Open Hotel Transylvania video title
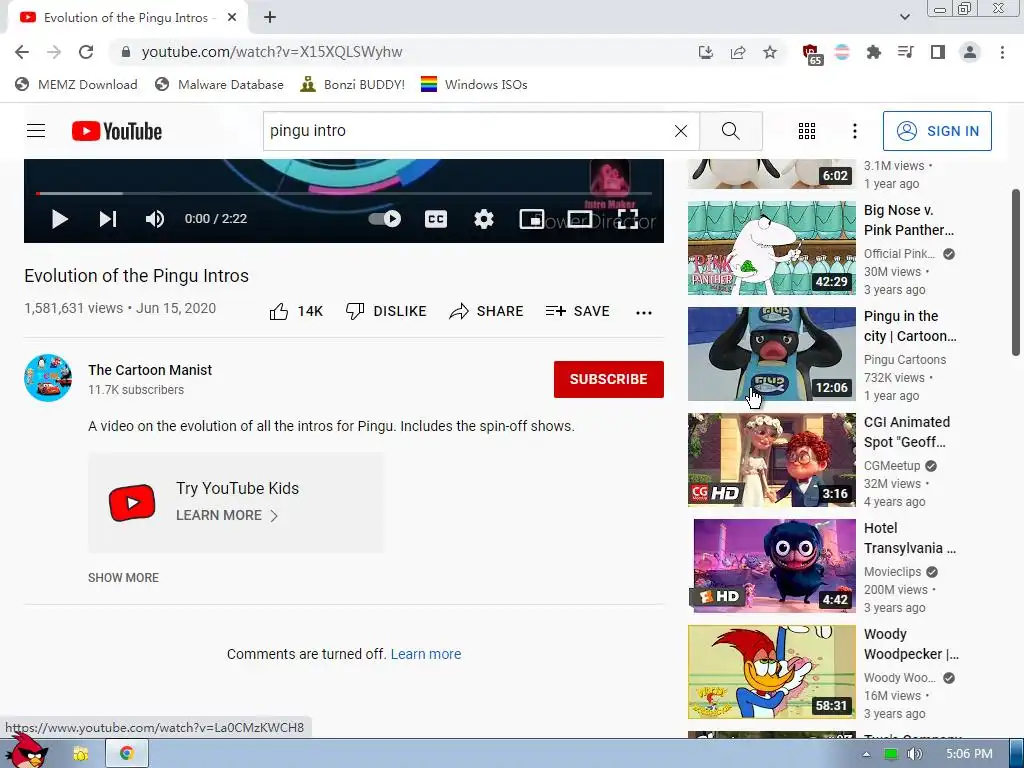Viewport: 1024px width, 768px height. 910,538
